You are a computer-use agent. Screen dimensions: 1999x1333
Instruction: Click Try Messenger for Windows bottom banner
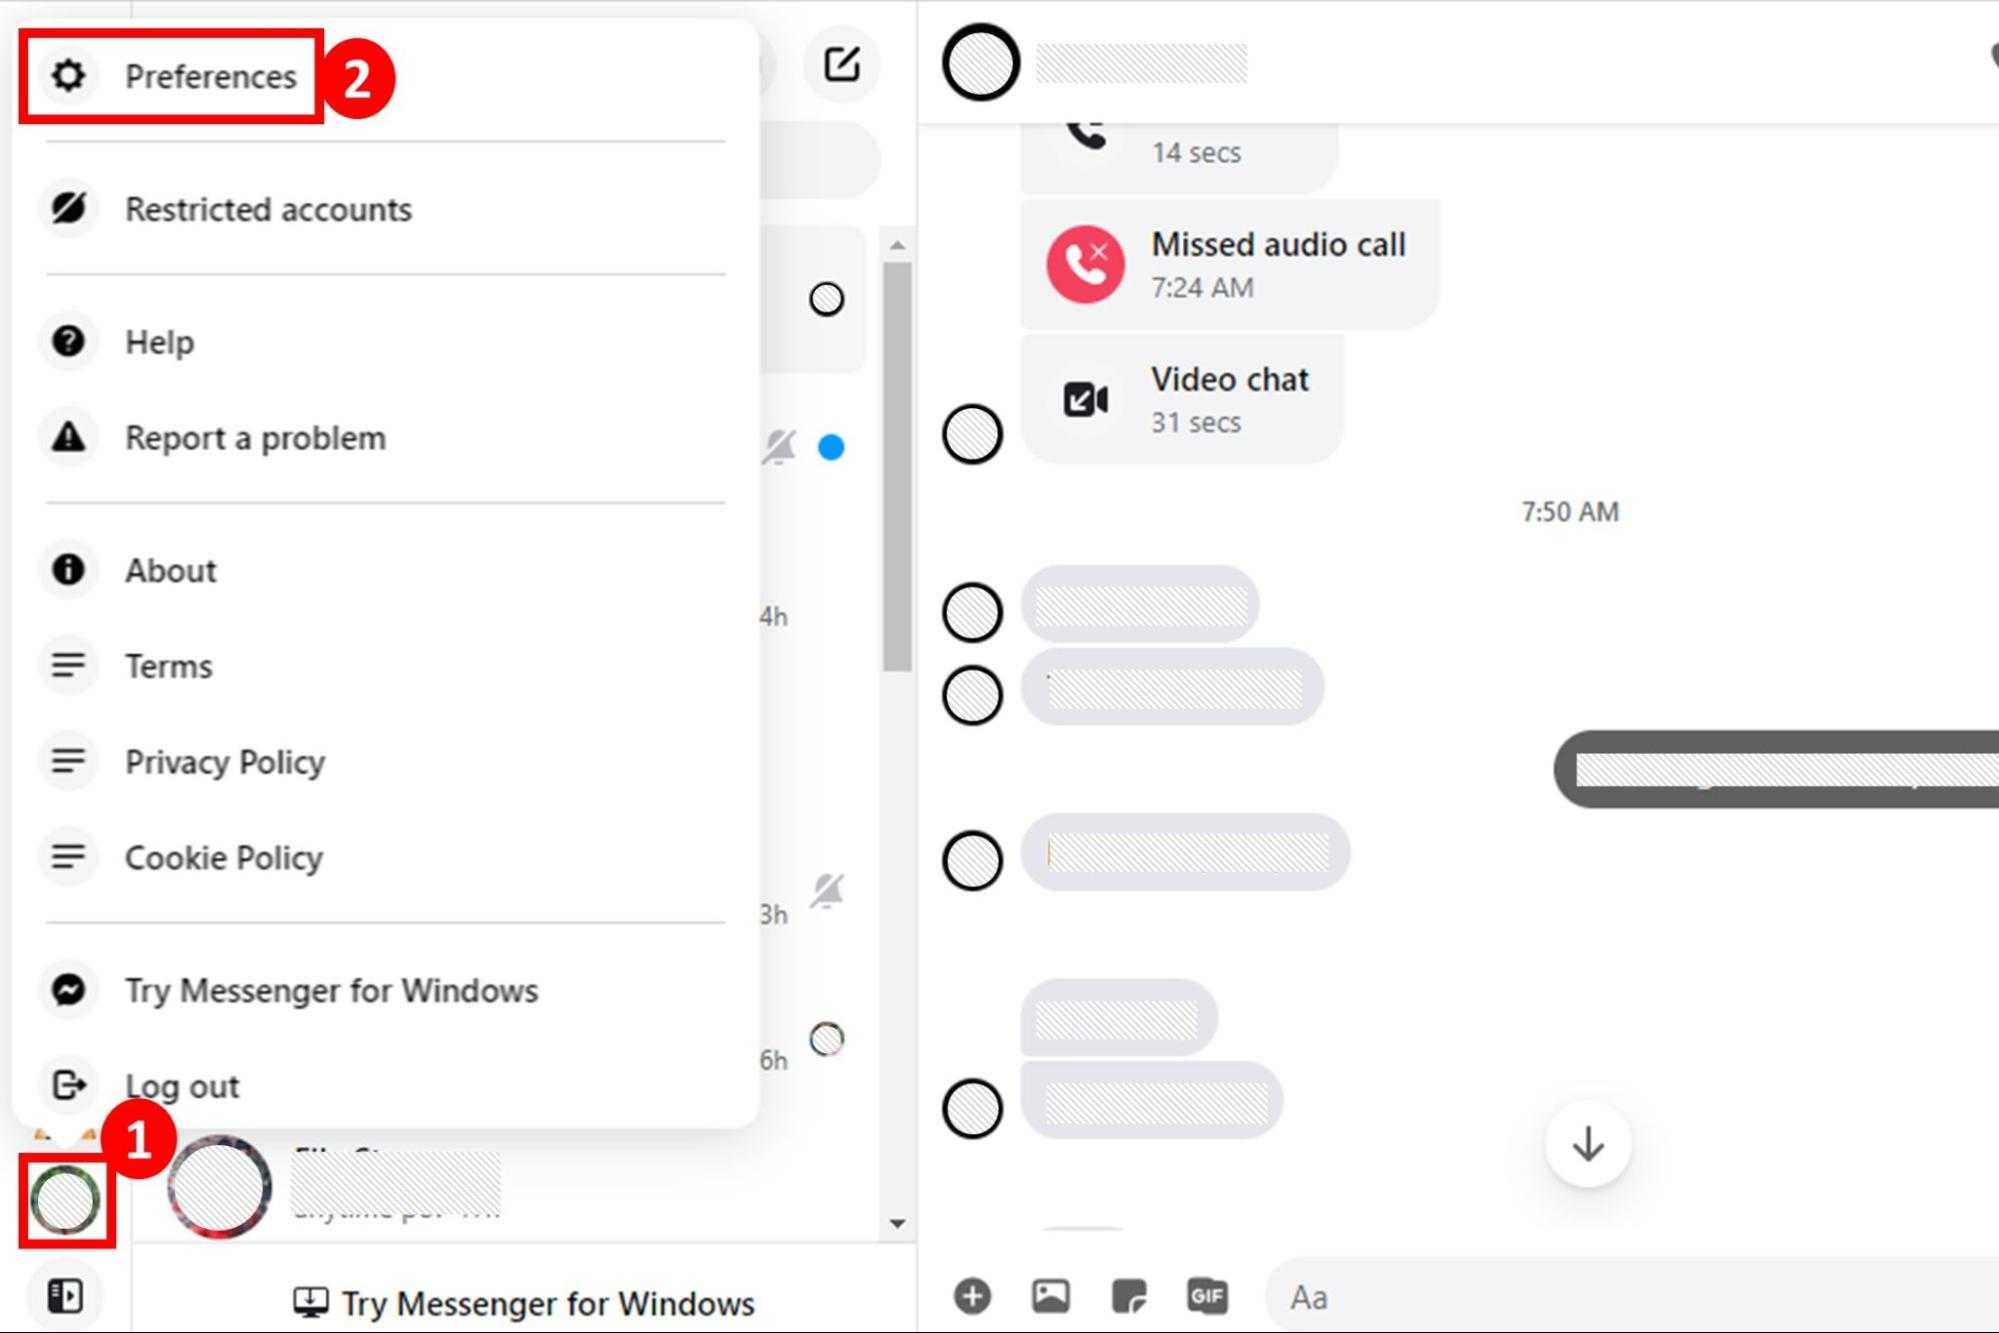(x=524, y=1303)
